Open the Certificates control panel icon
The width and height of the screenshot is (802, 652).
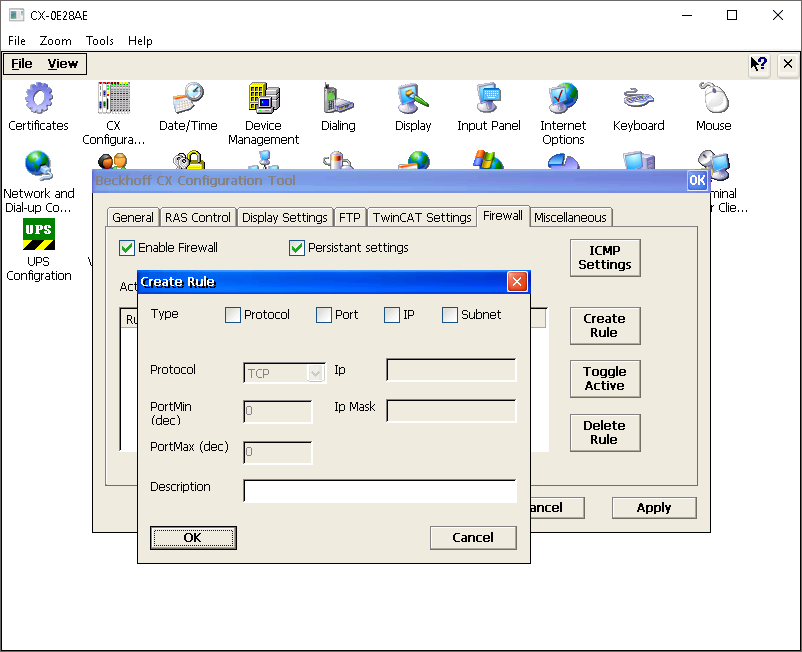(x=38, y=107)
